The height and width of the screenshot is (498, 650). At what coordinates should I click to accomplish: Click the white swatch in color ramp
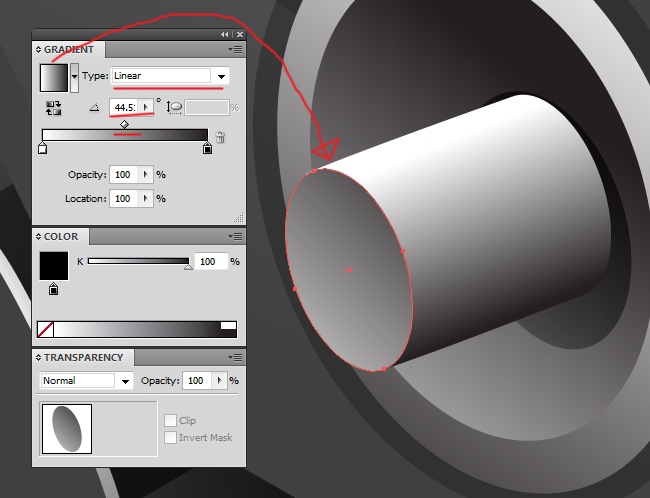(228, 325)
